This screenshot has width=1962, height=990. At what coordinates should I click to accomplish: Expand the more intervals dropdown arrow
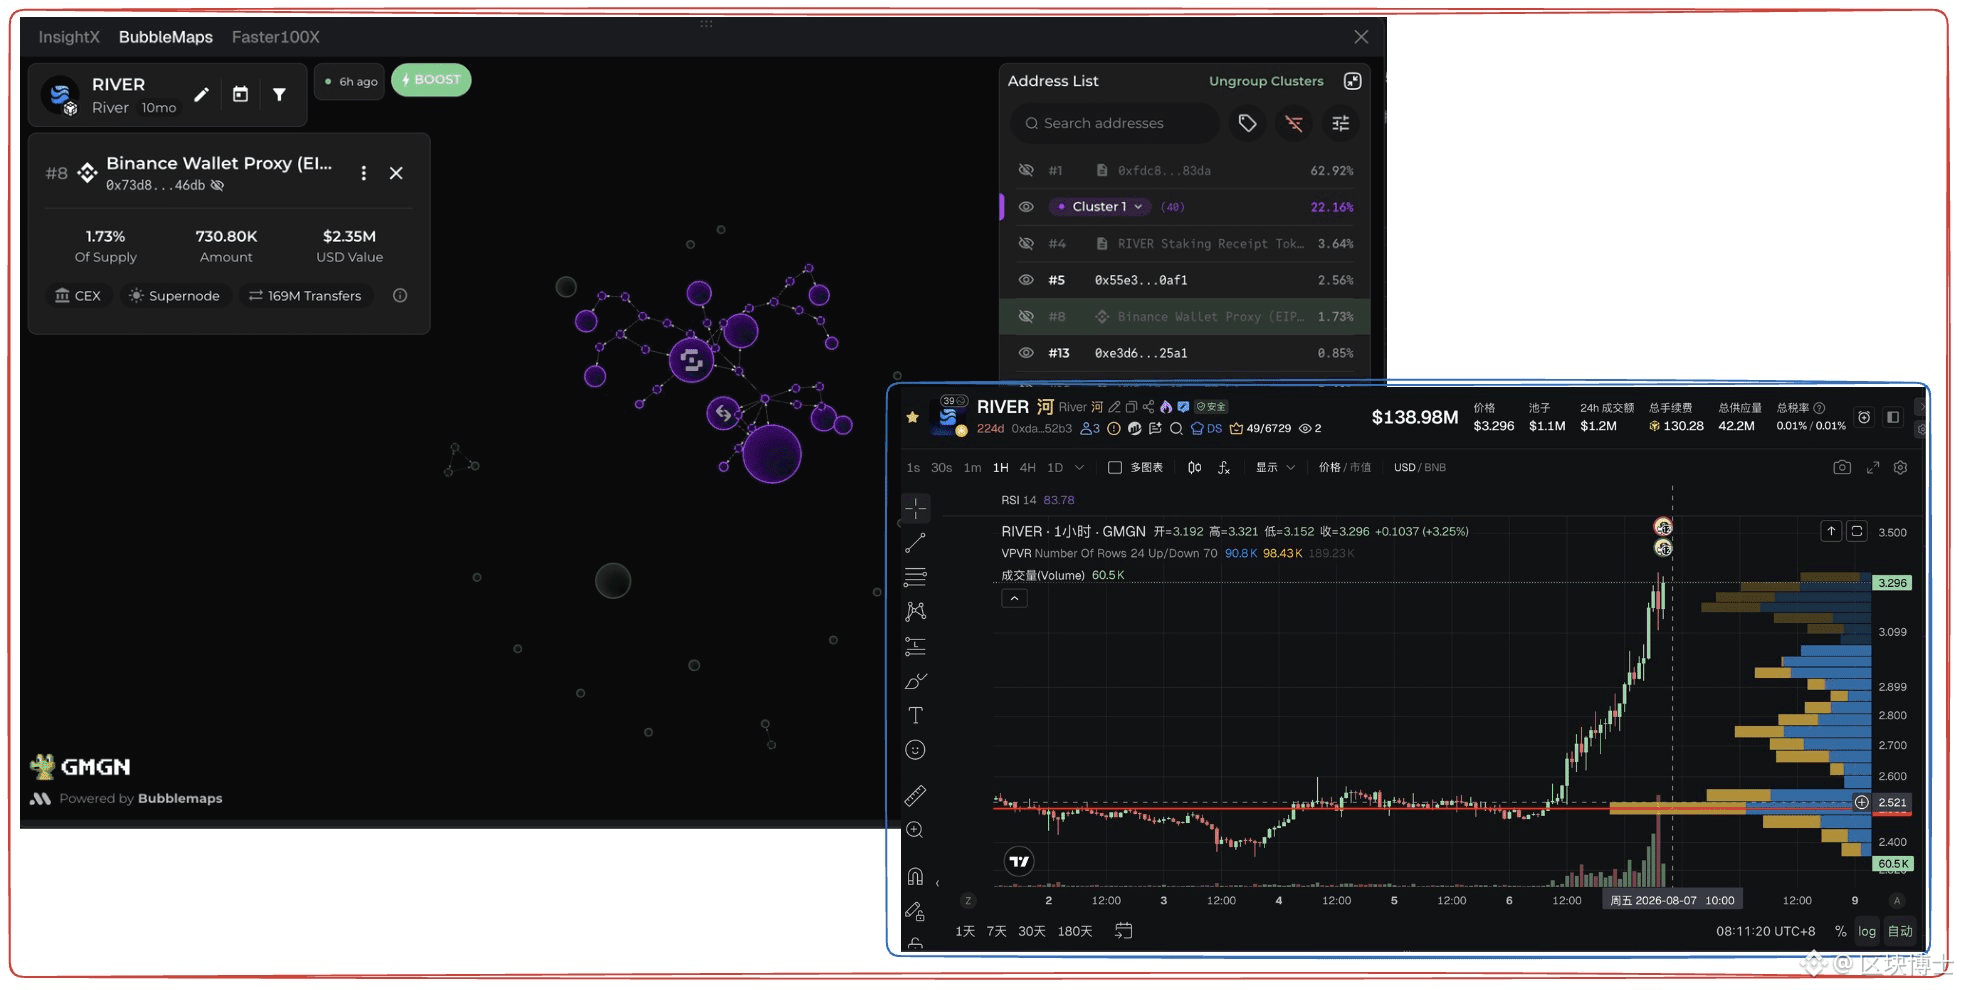click(x=1079, y=468)
